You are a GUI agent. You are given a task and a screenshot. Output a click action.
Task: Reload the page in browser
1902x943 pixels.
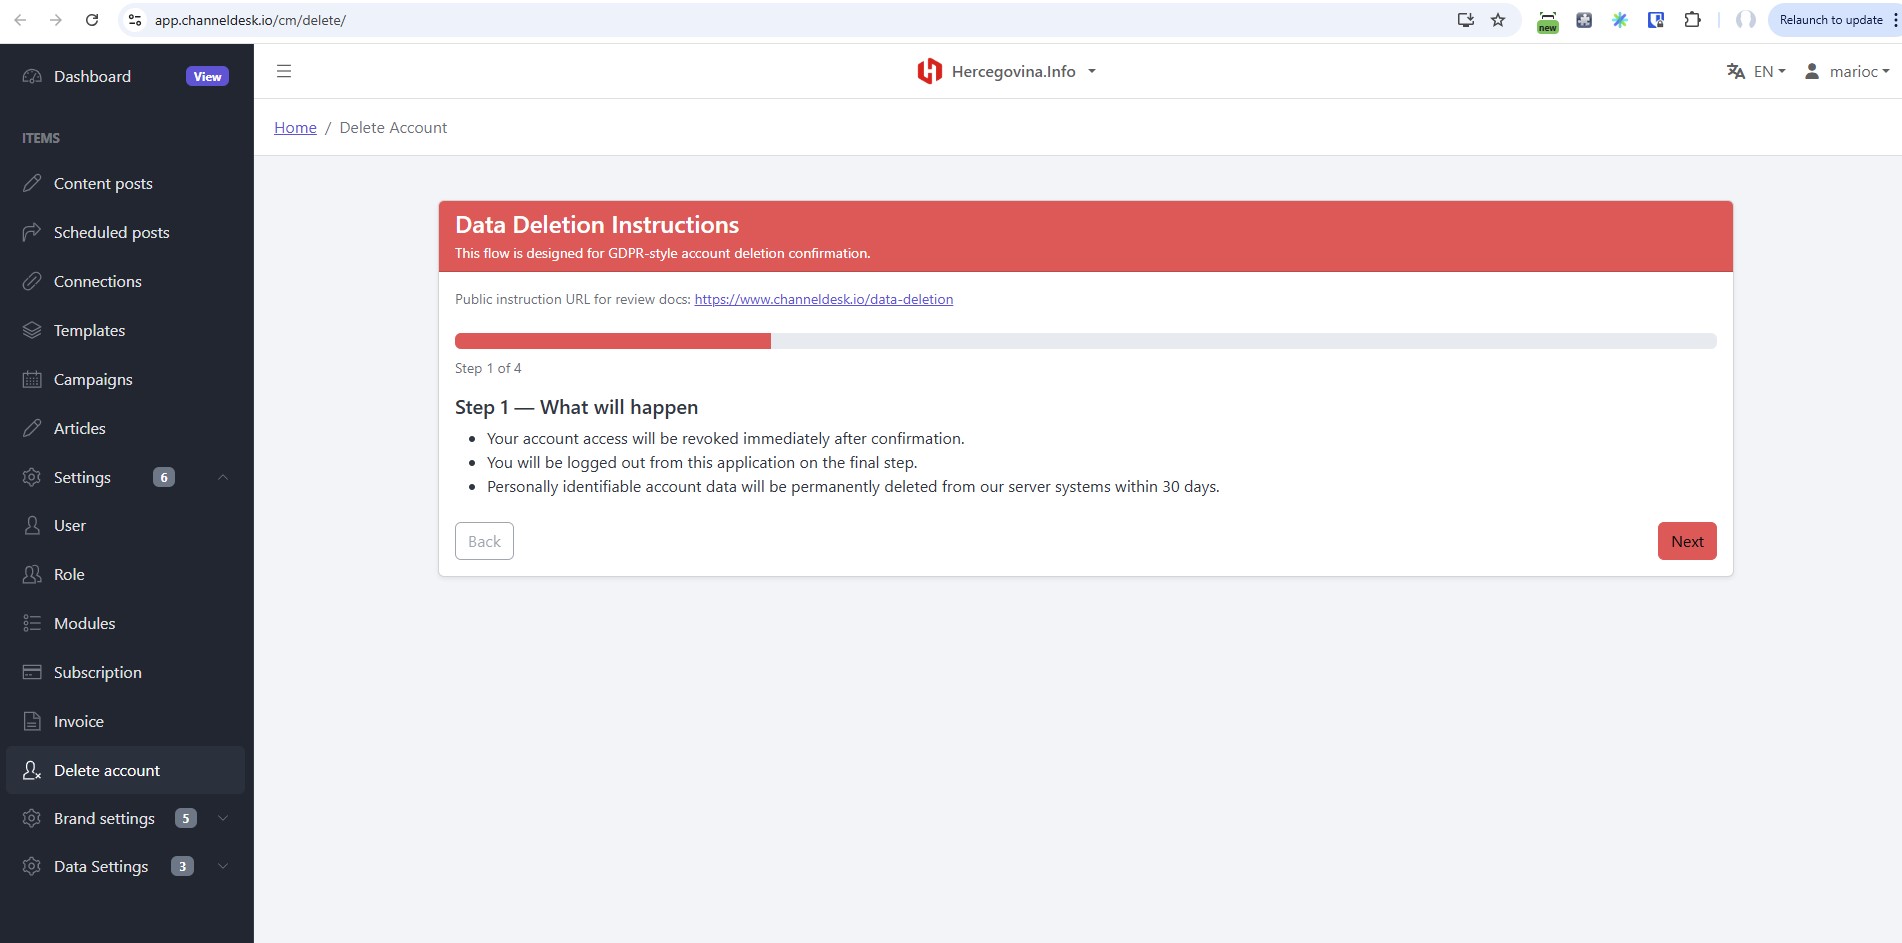click(x=92, y=20)
